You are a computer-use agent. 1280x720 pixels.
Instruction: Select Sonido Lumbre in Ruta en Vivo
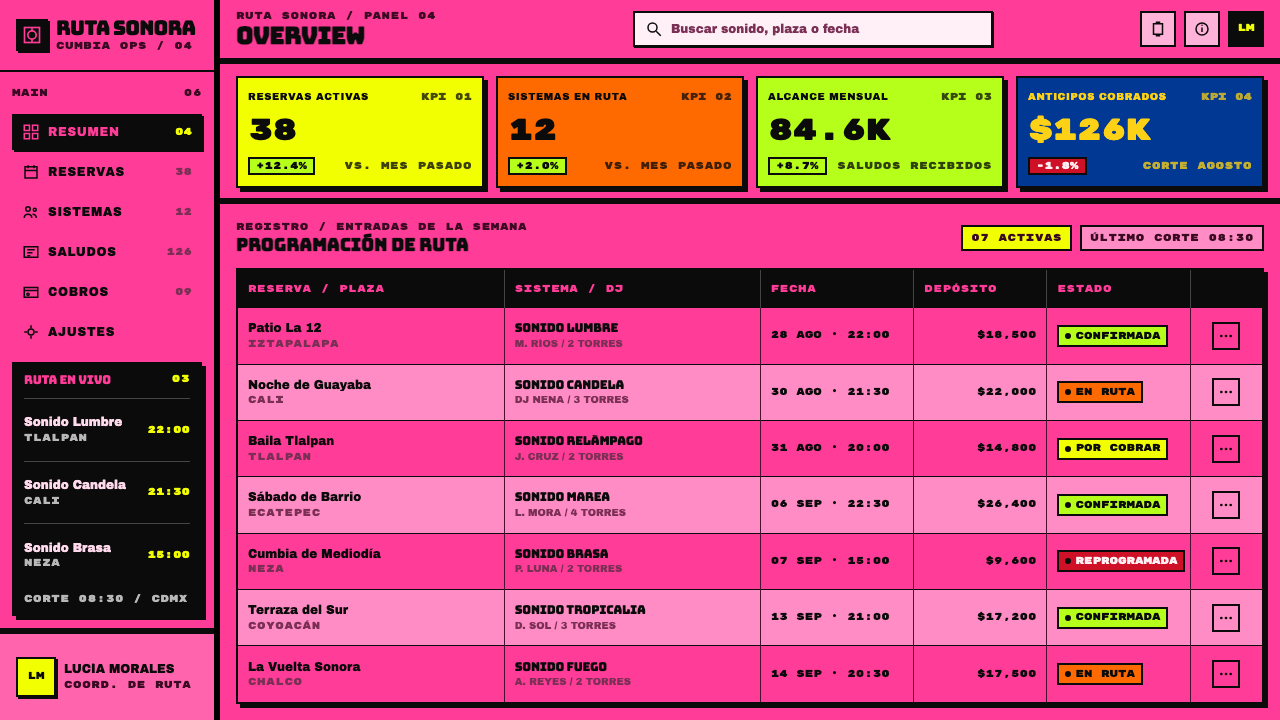pos(107,429)
